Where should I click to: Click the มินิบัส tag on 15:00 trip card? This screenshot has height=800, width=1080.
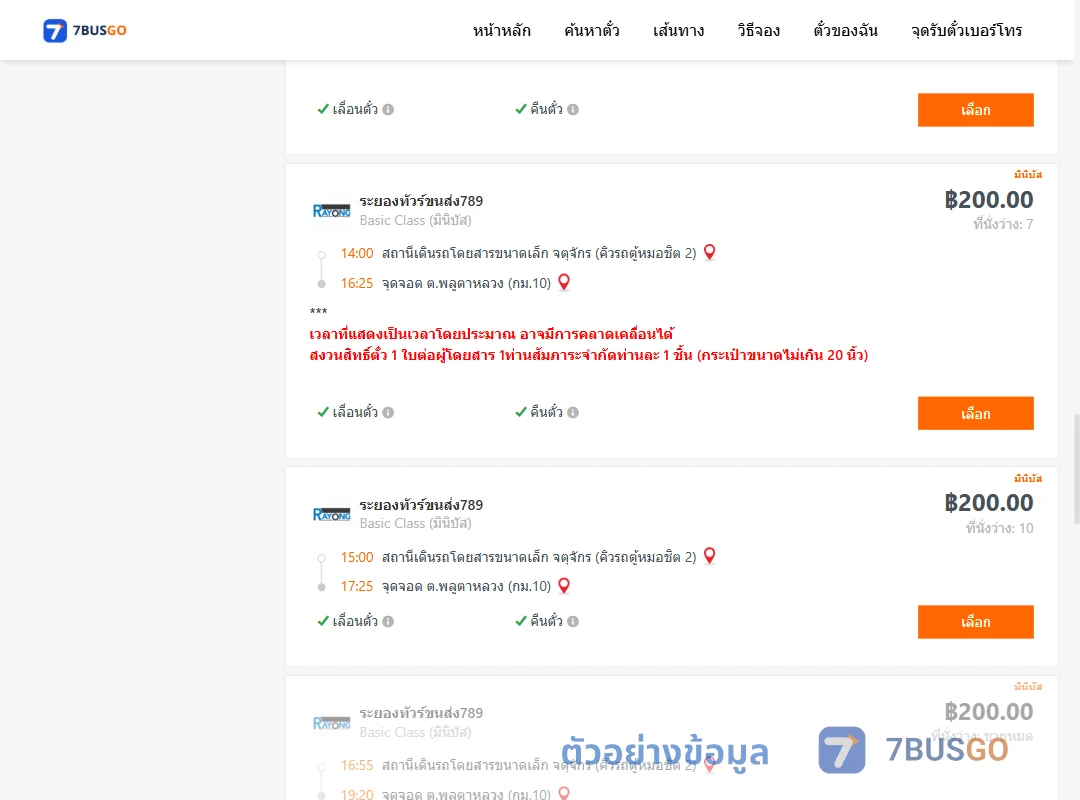point(1028,478)
